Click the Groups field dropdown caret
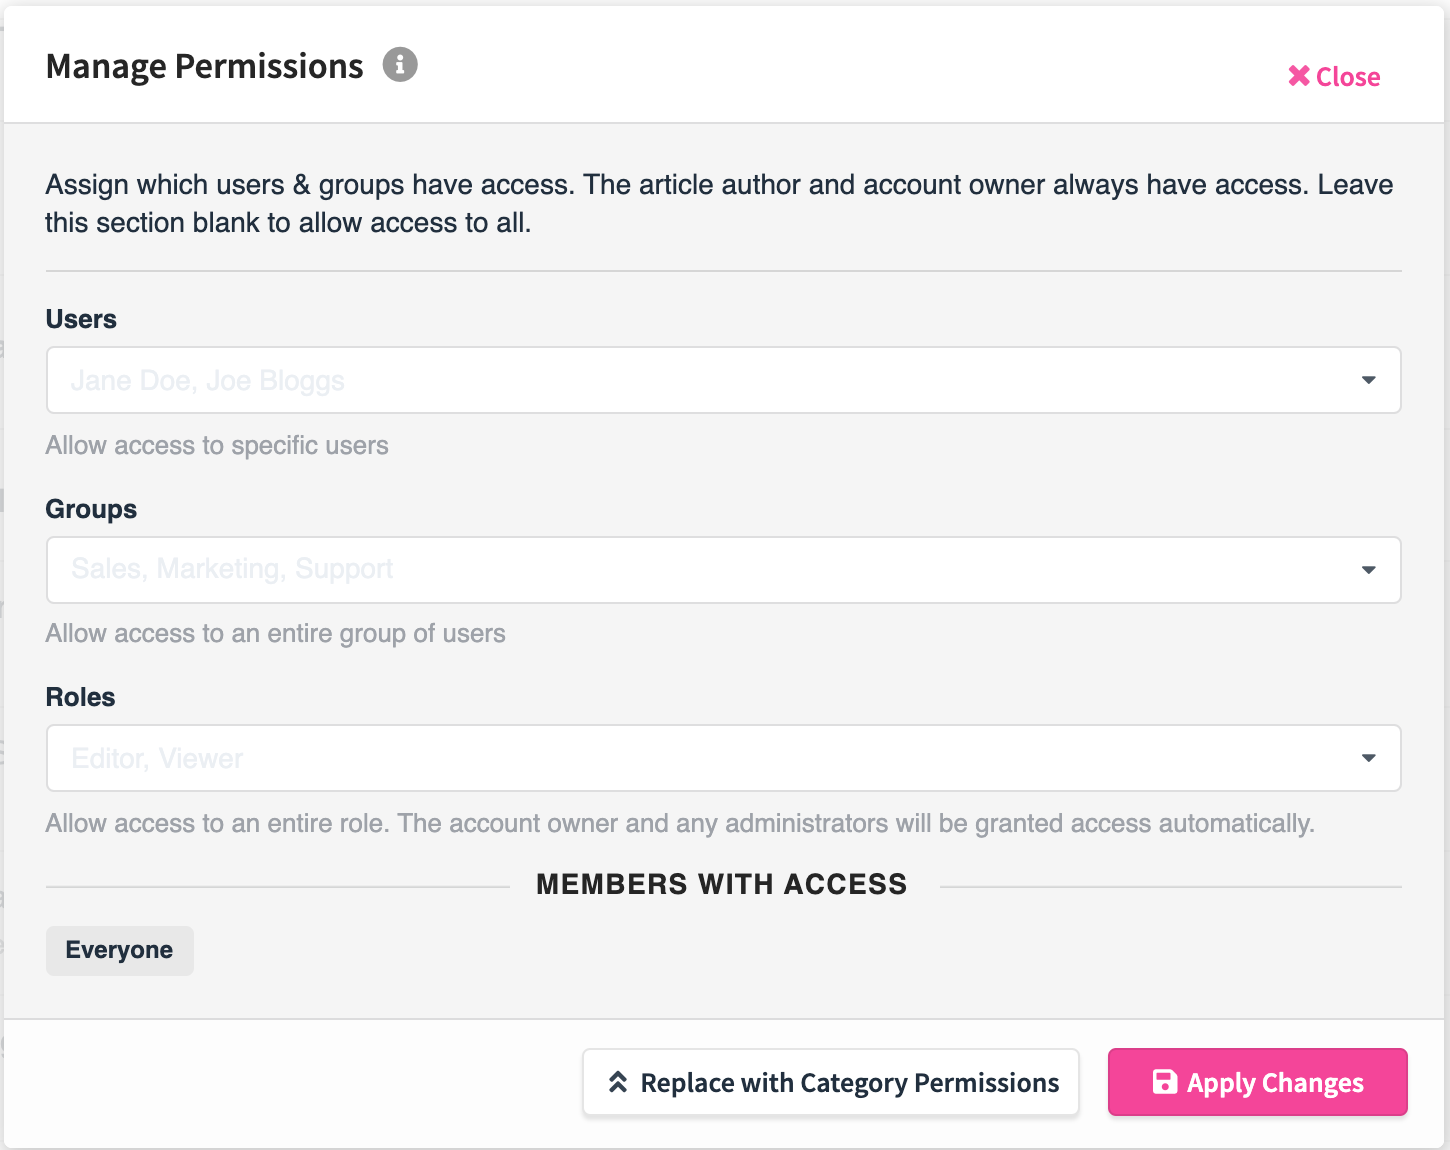The height and width of the screenshot is (1150, 1450). pyautogui.click(x=1368, y=570)
